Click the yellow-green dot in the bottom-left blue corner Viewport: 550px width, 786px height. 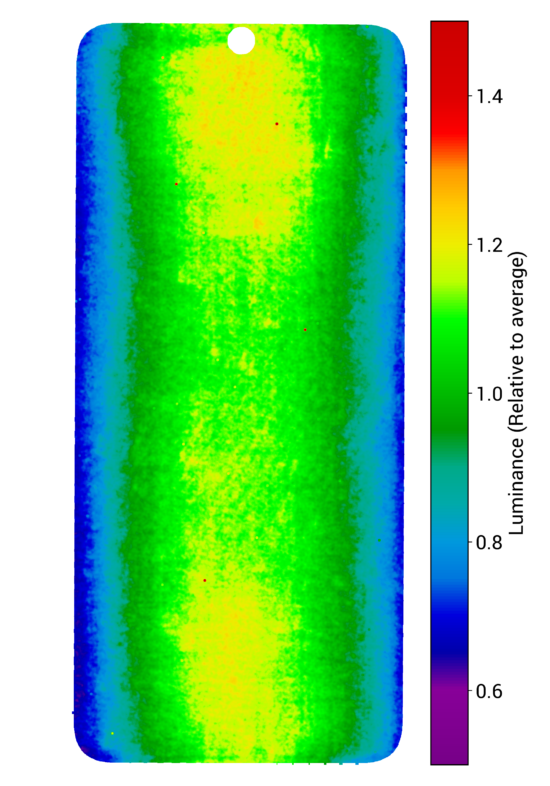point(112,733)
